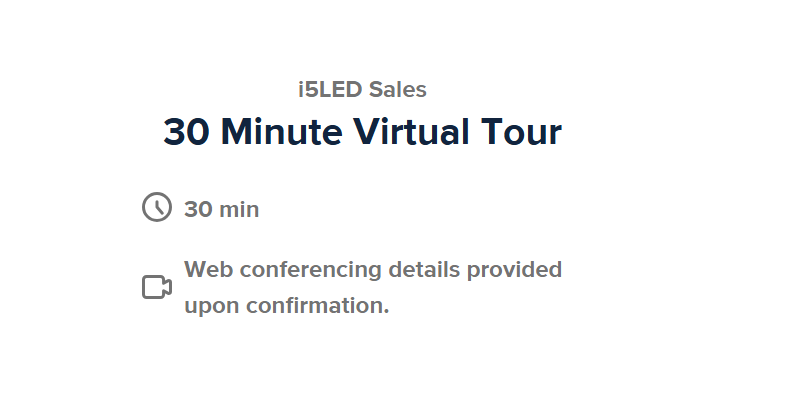
Task: Click the video camera conferencing icon
Action: pyautogui.click(x=157, y=287)
